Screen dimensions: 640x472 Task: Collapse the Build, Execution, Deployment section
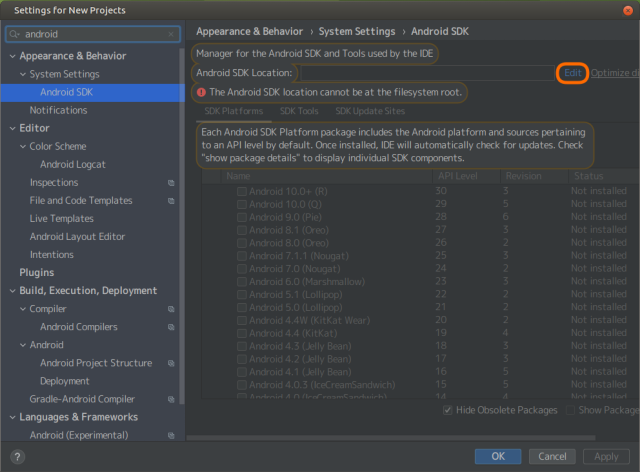click(x=11, y=291)
